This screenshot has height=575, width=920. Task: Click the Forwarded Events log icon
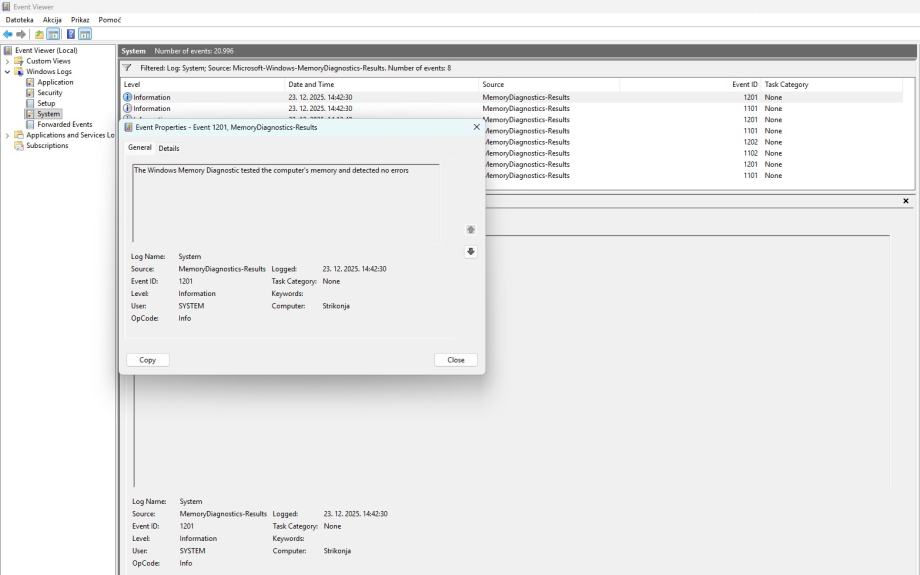30,124
